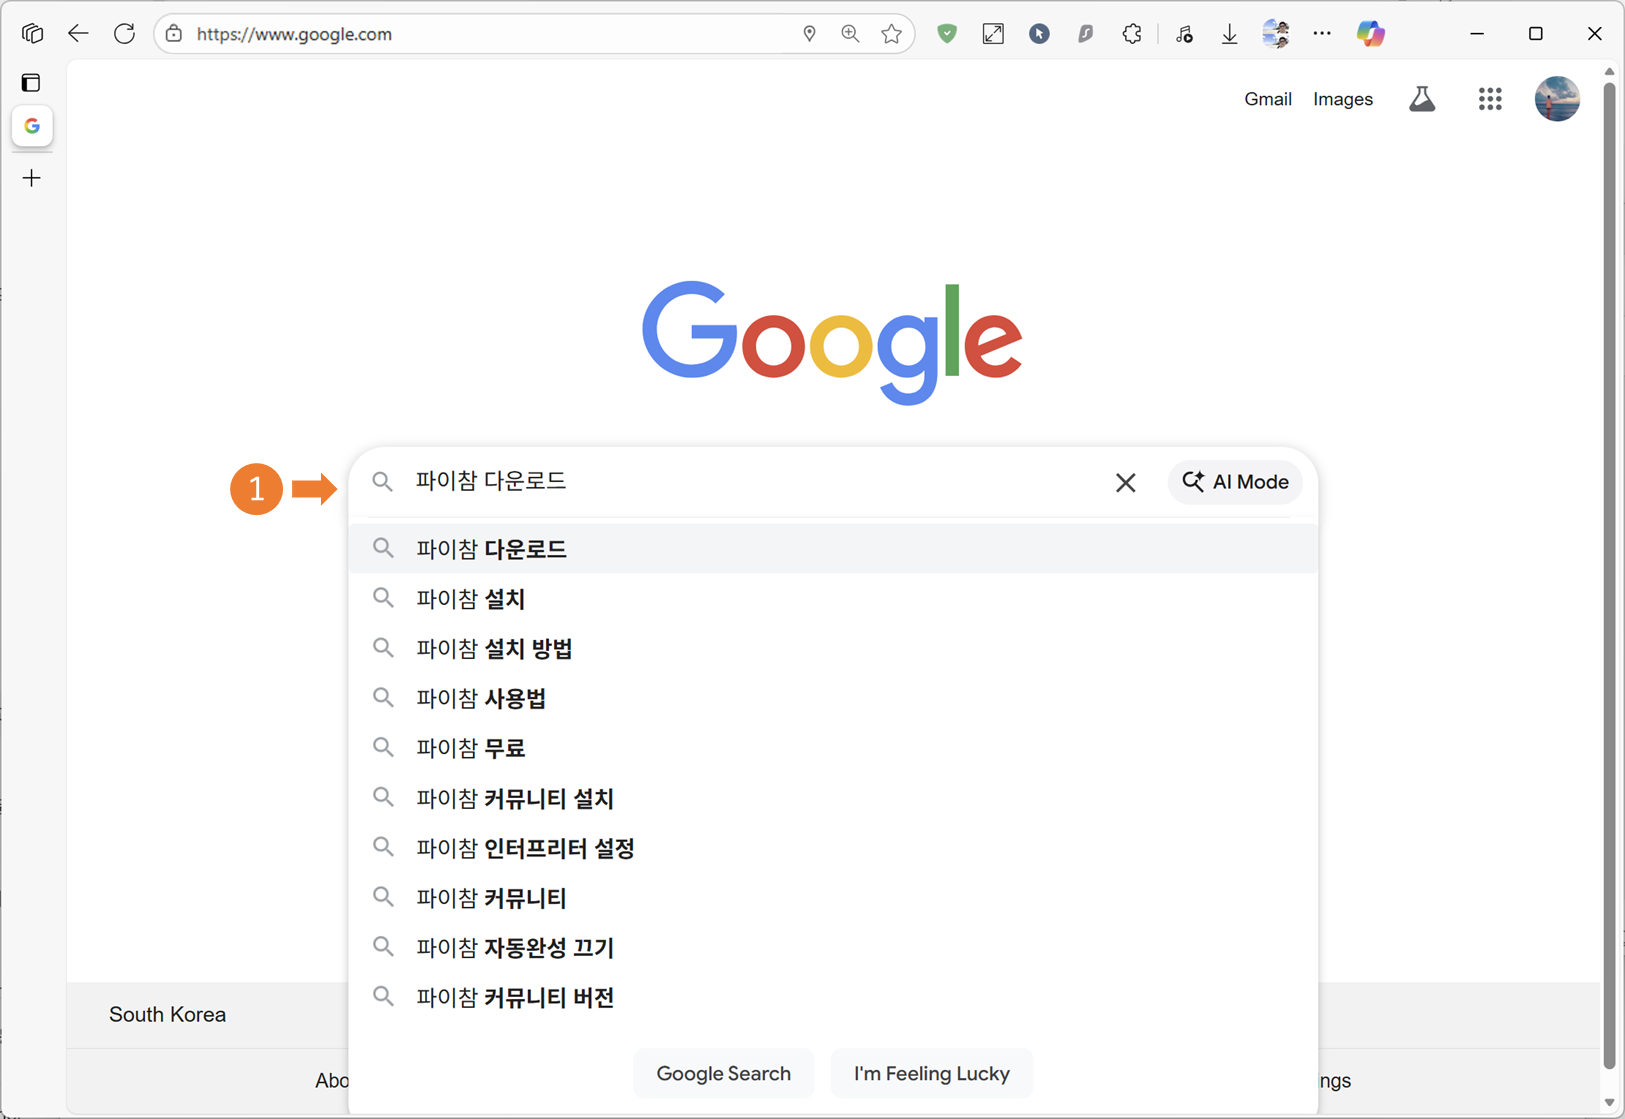Click the lock site info icon
The height and width of the screenshot is (1119, 1625).
[174, 34]
